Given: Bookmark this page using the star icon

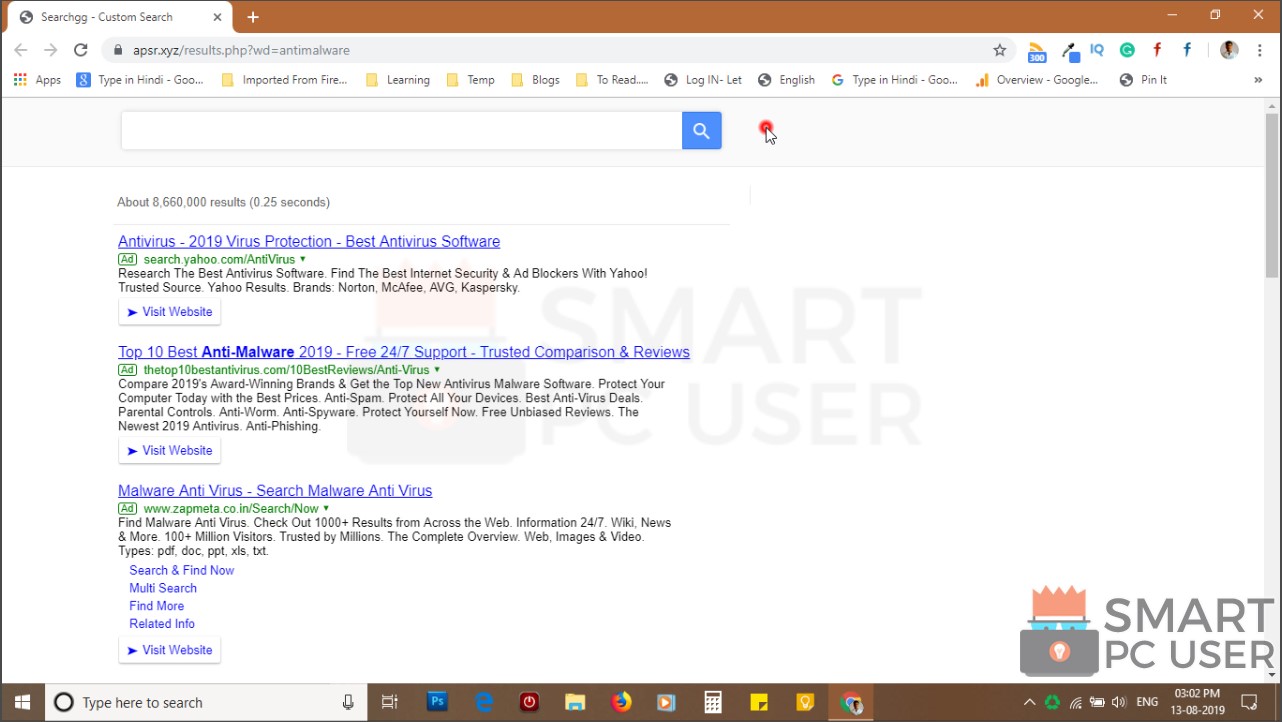Looking at the screenshot, I should (999, 49).
